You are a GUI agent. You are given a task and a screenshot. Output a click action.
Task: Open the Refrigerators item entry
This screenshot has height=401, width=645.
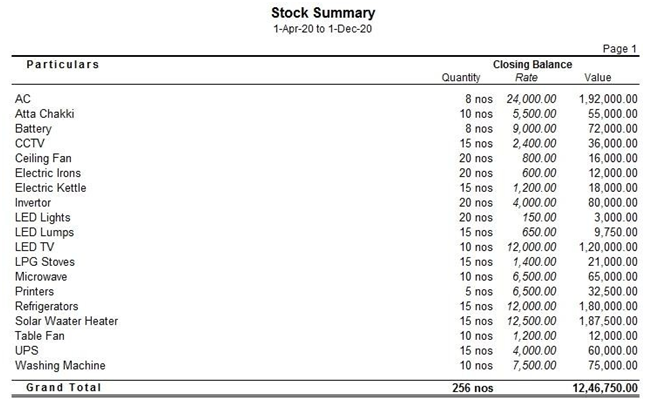[x=46, y=306]
